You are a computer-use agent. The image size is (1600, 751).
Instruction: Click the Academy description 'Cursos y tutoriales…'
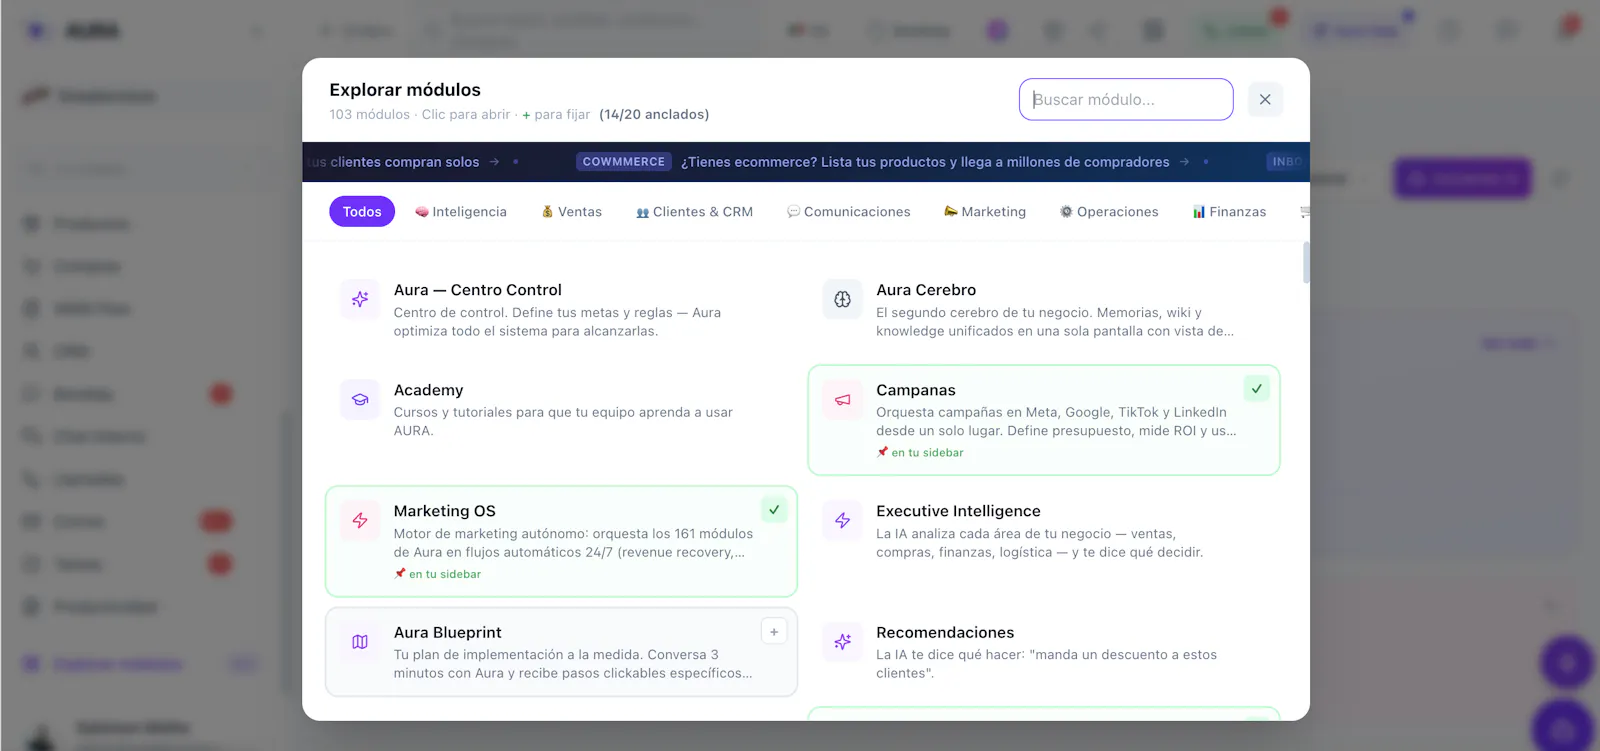[563, 421]
